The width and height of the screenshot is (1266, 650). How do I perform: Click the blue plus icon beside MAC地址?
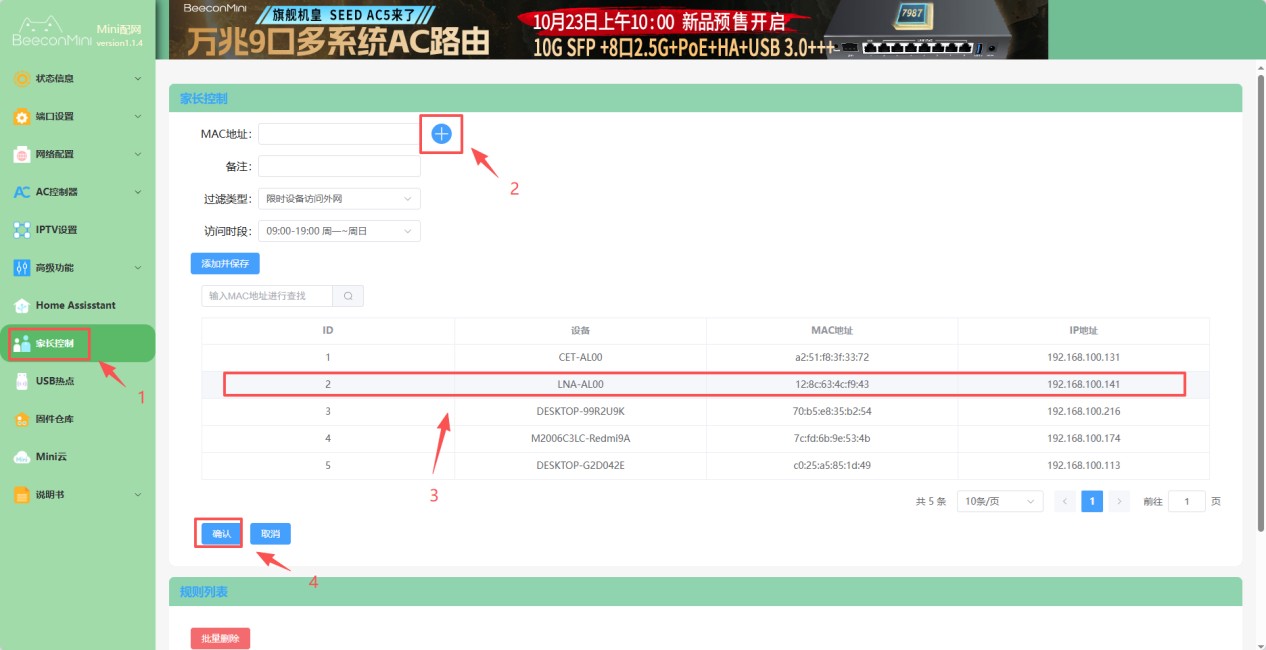click(441, 134)
